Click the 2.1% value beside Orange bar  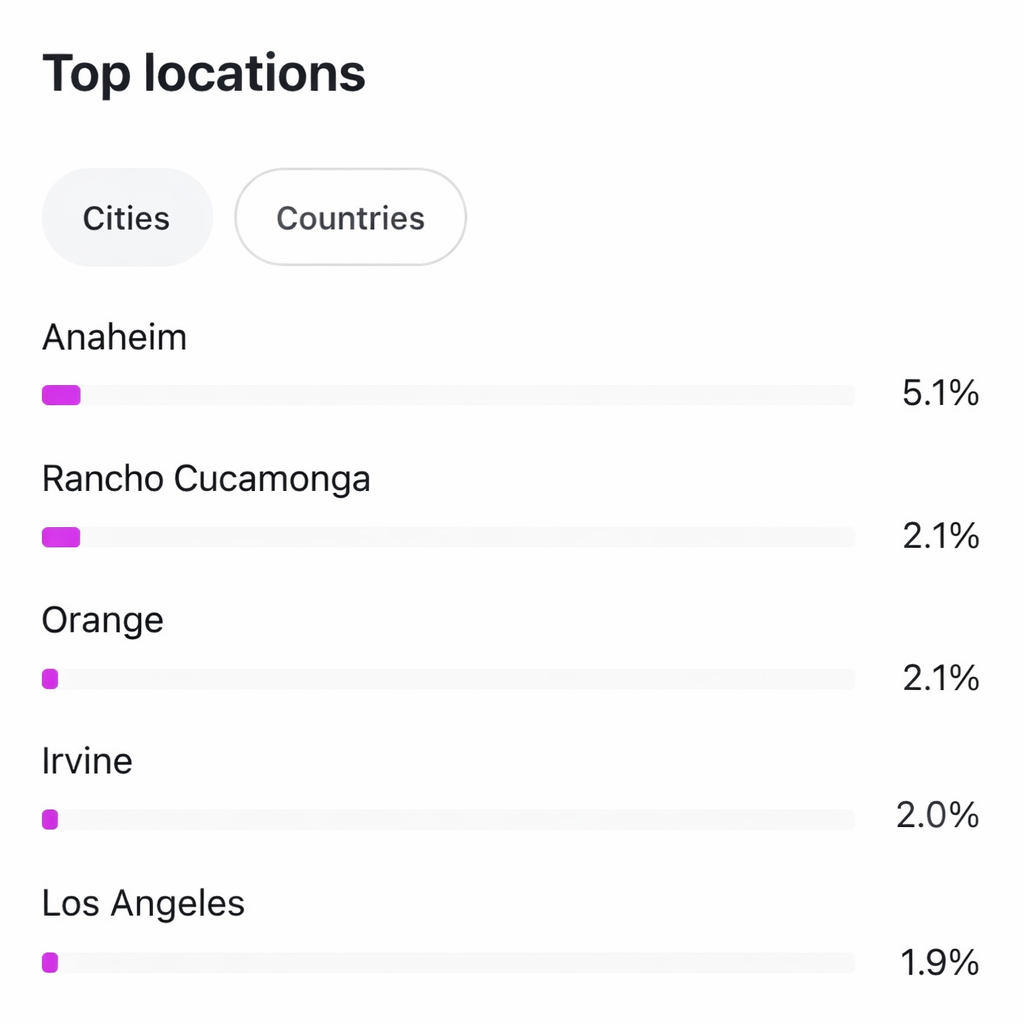click(940, 678)
